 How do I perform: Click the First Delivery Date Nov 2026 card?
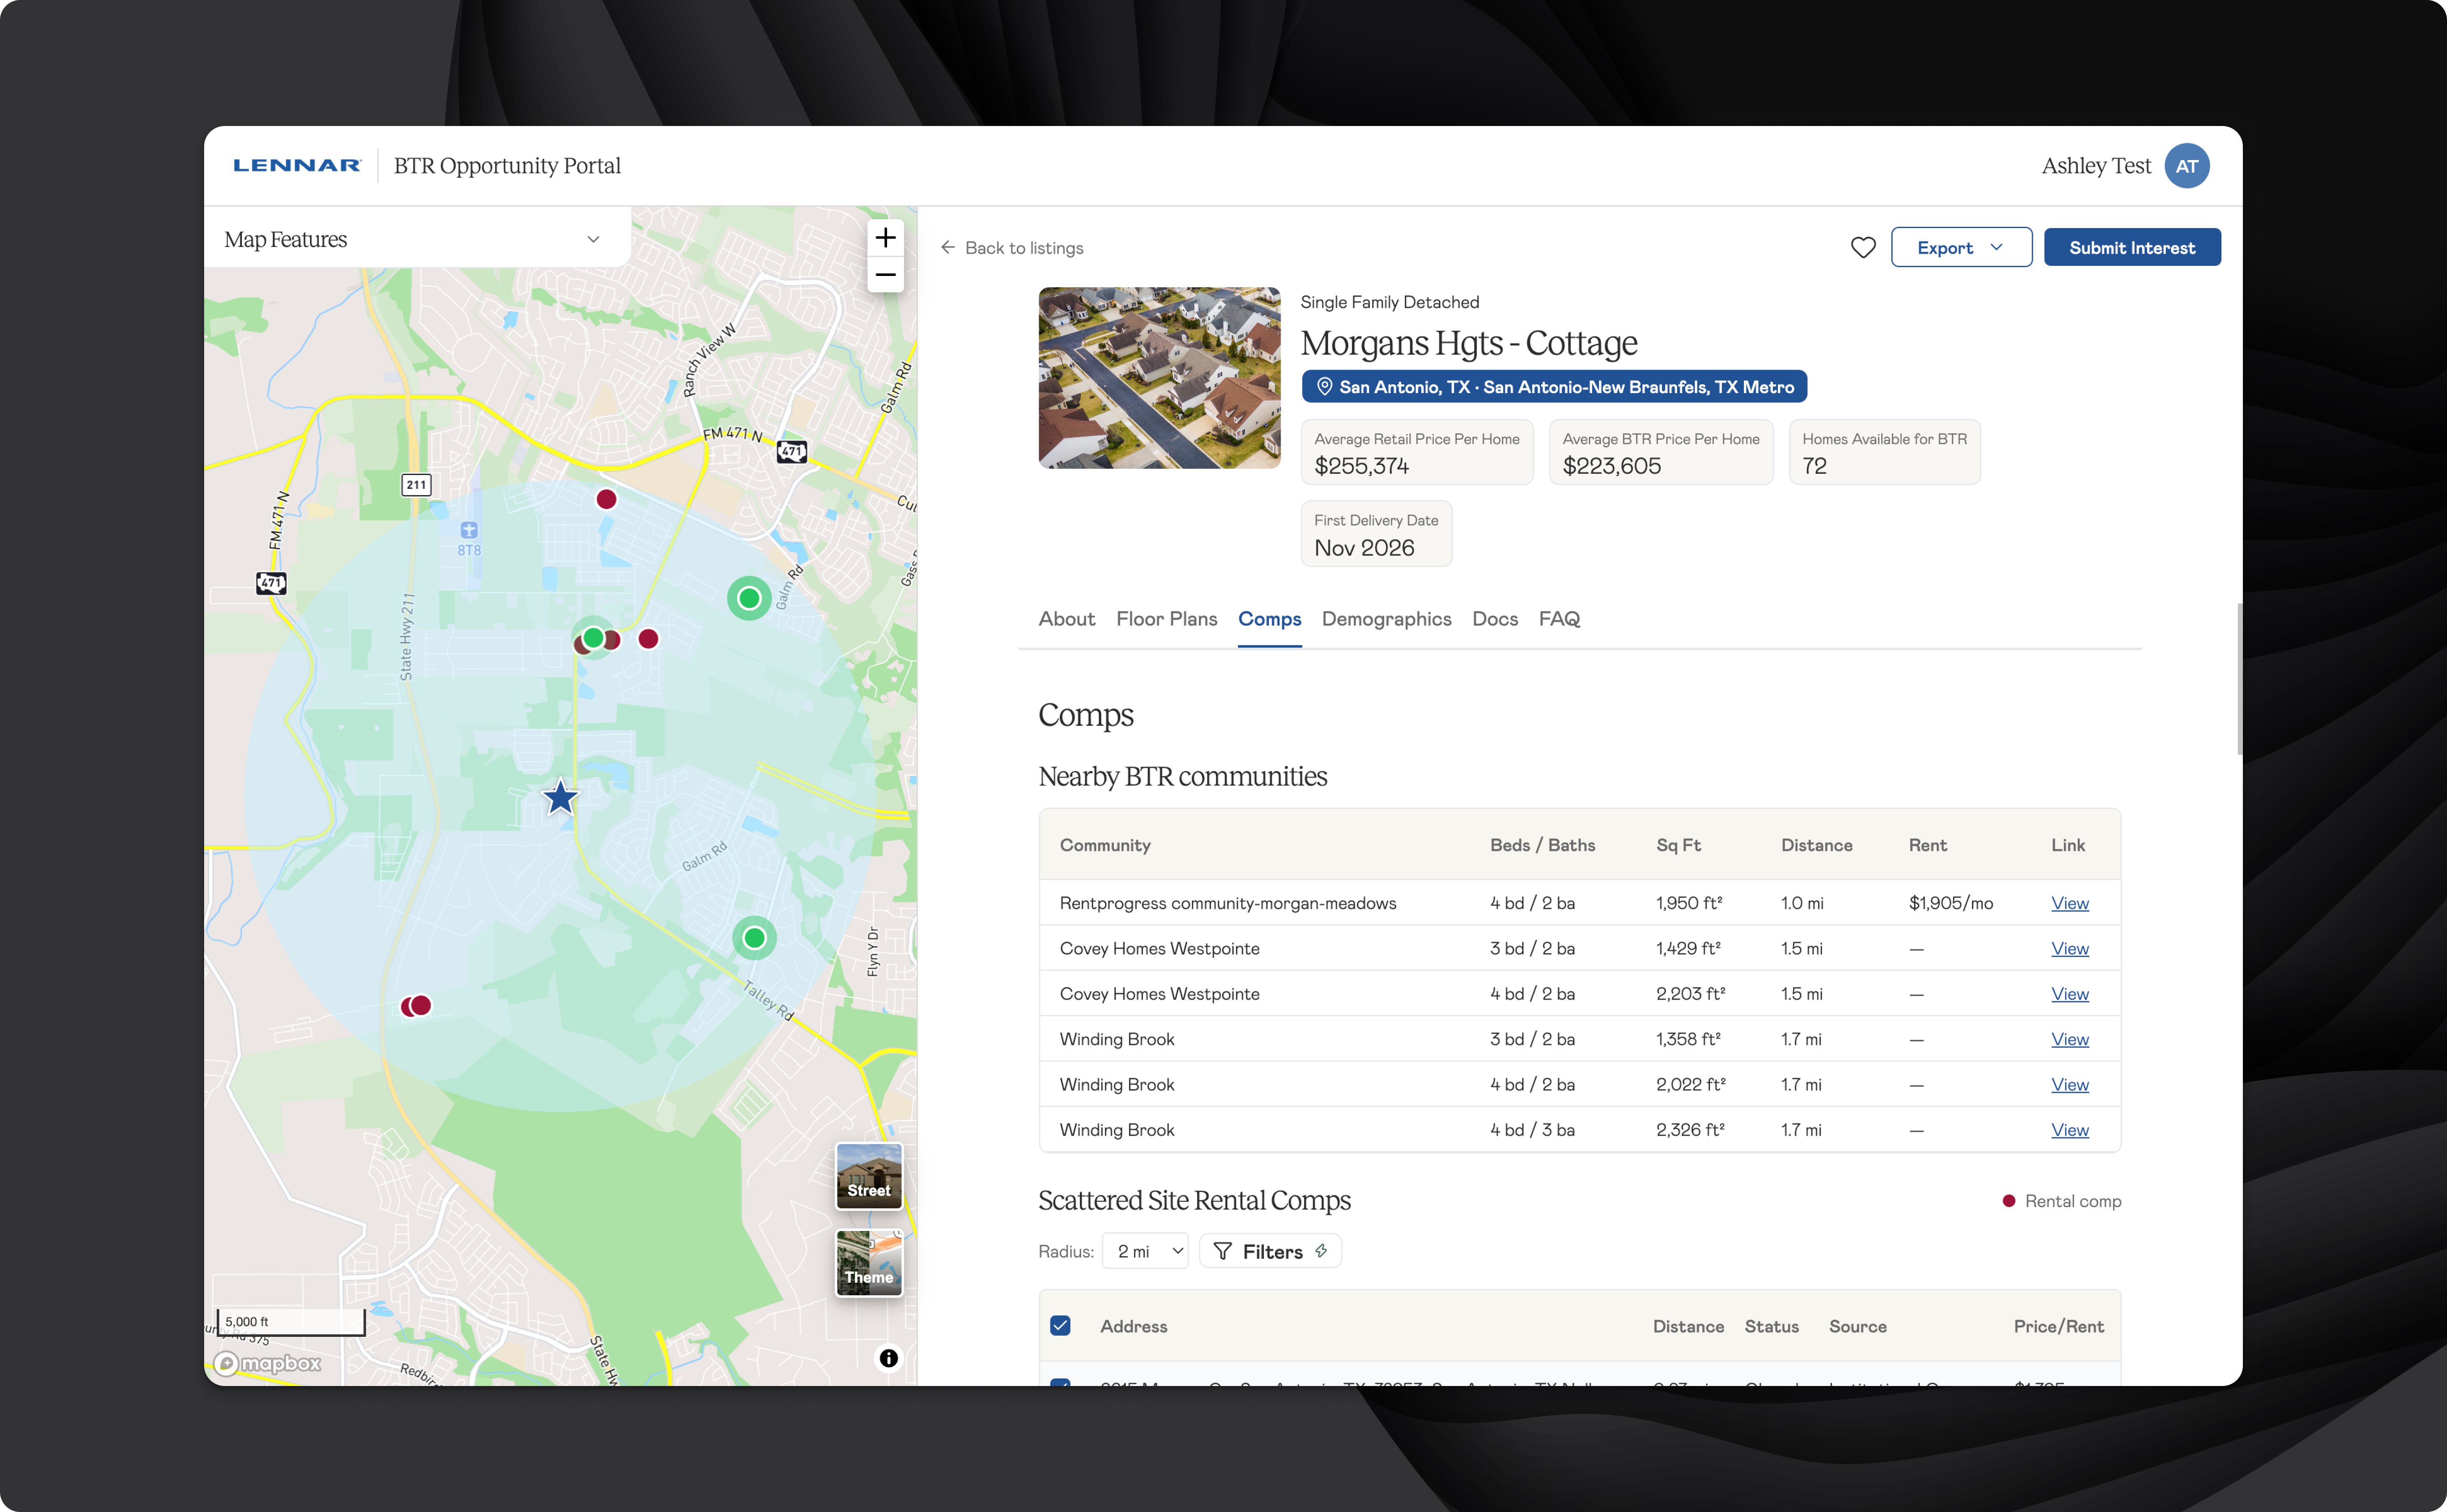pos(1376,534)
